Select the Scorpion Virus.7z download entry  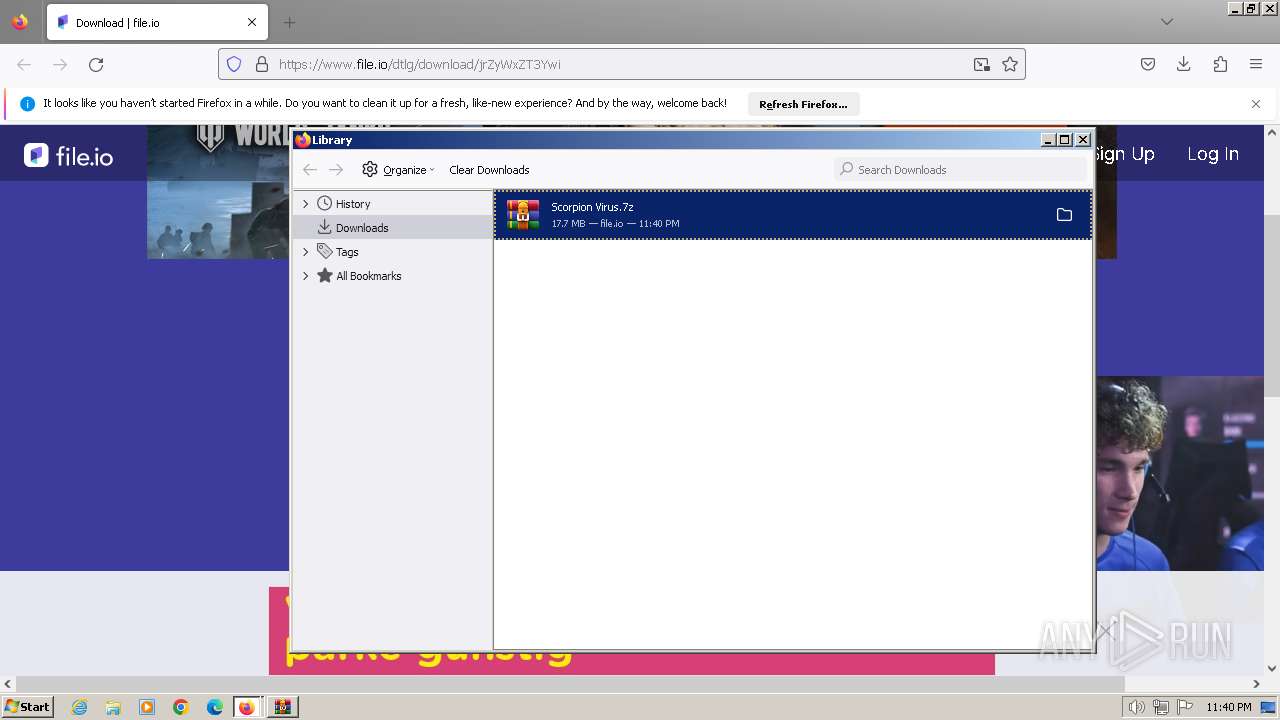click(x=792, y=215)
